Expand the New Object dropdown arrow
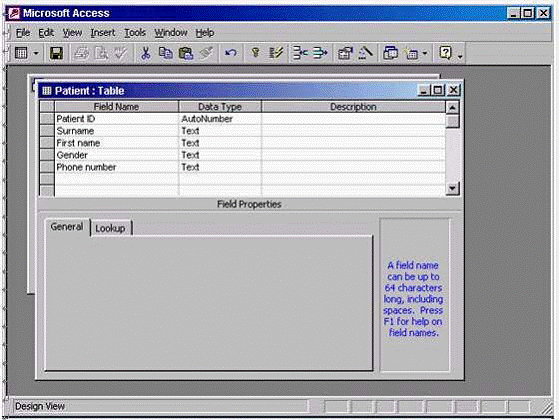This screenshot has width=559, height=420. point(425,53)
